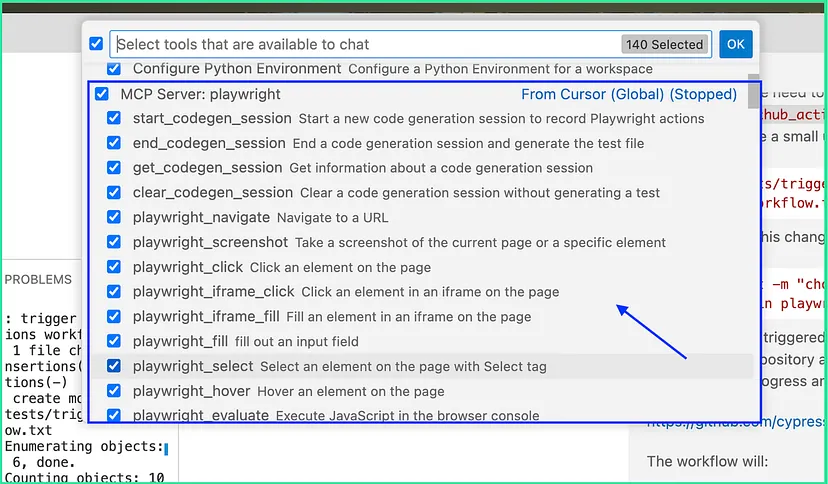828x484 pixels.
Task: Click the tool list scrollbar thumb
Action: [754, 91]
